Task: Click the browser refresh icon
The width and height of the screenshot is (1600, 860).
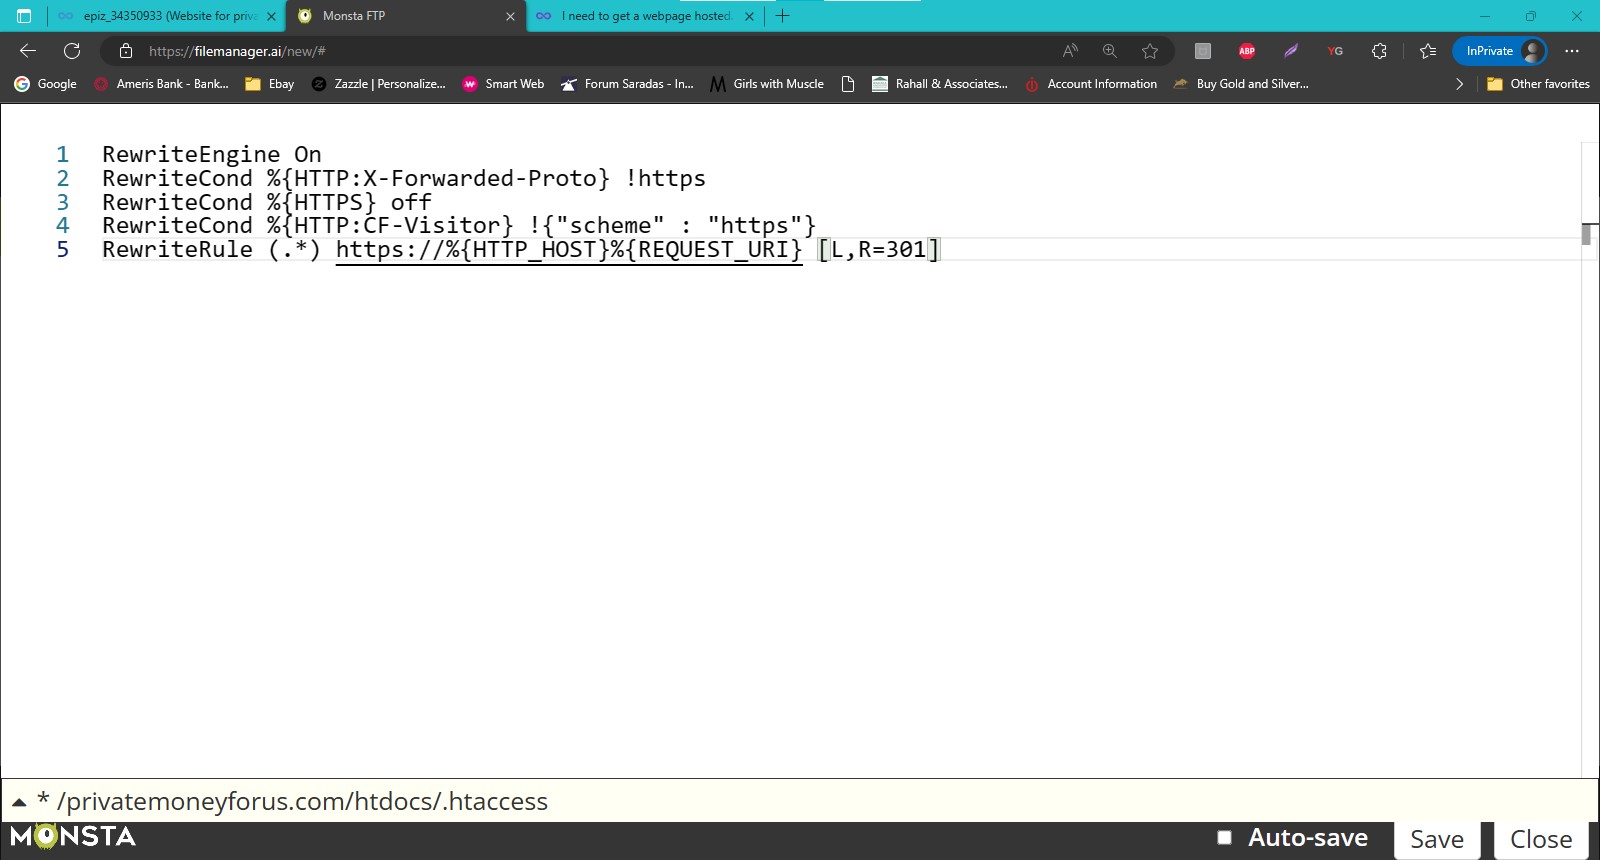Action: pos(72,51)
